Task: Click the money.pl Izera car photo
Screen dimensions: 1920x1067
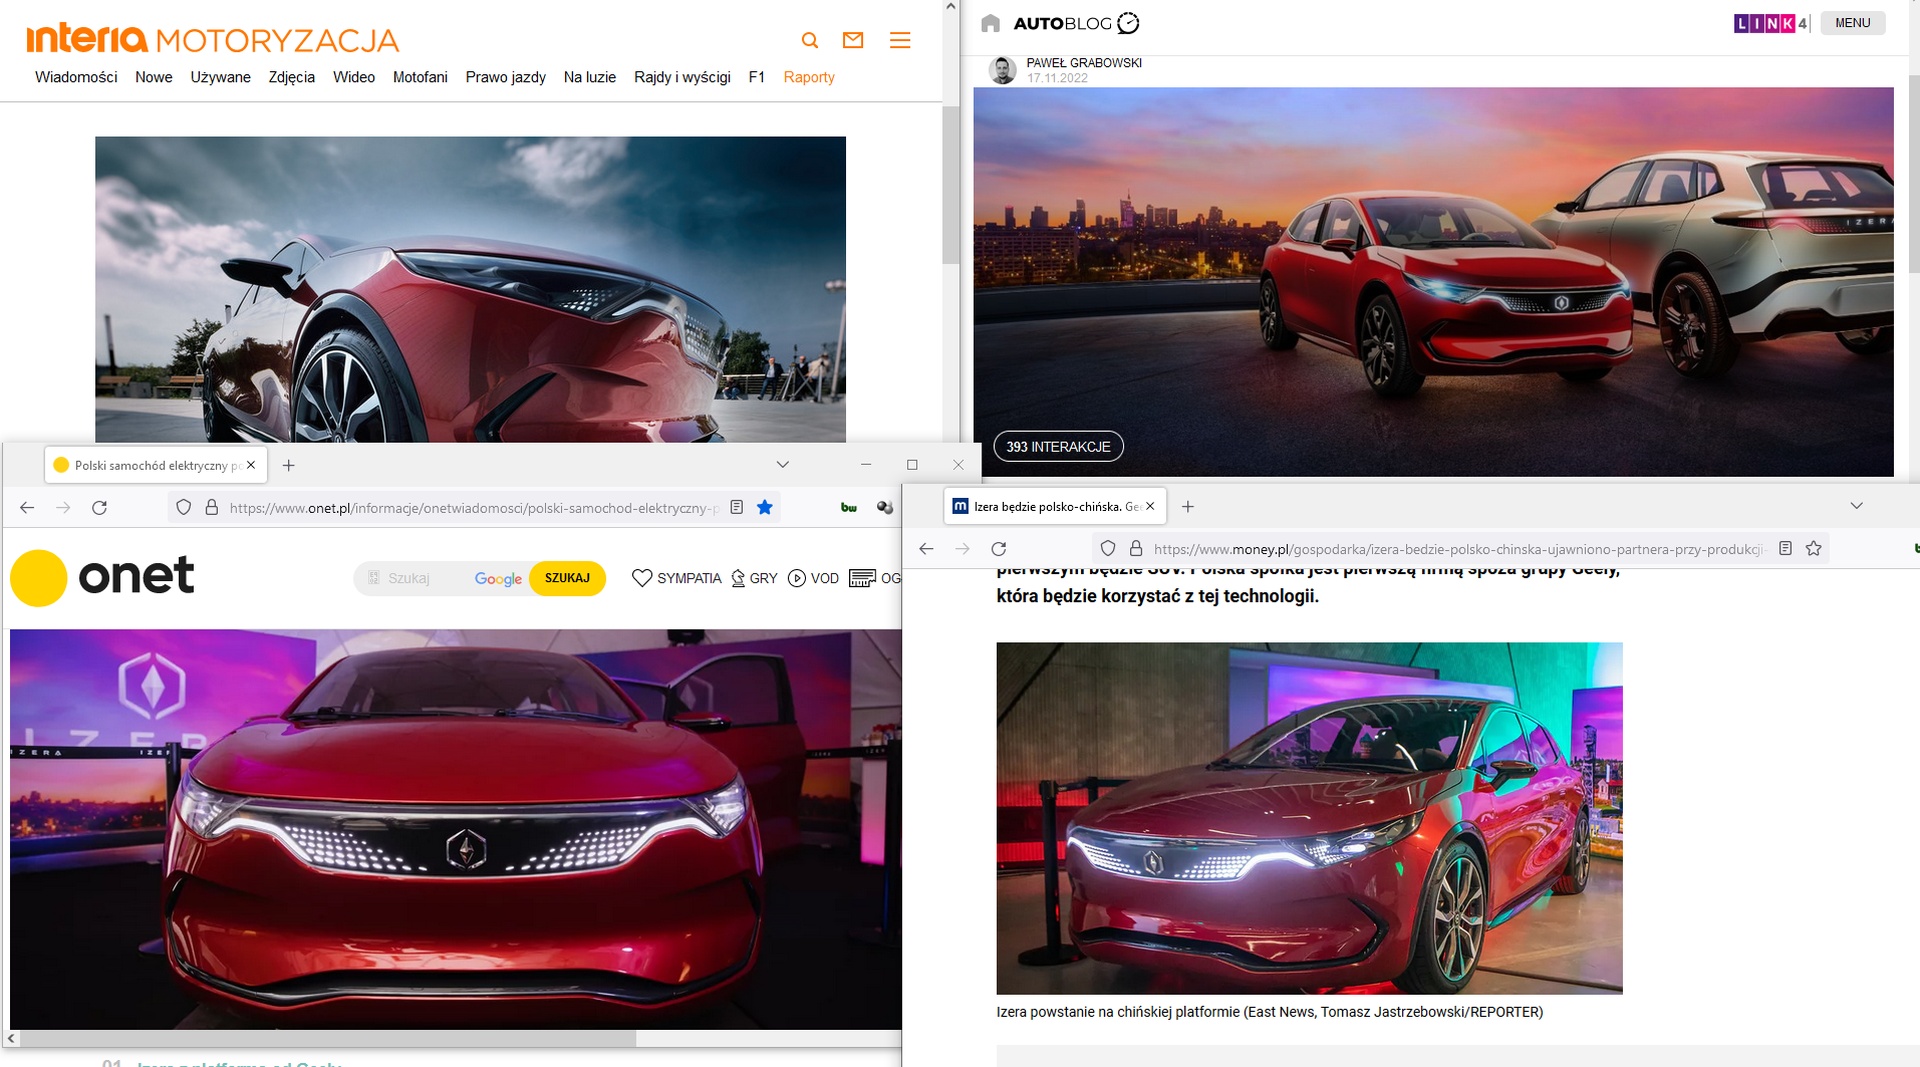Action: point(1309,818)
